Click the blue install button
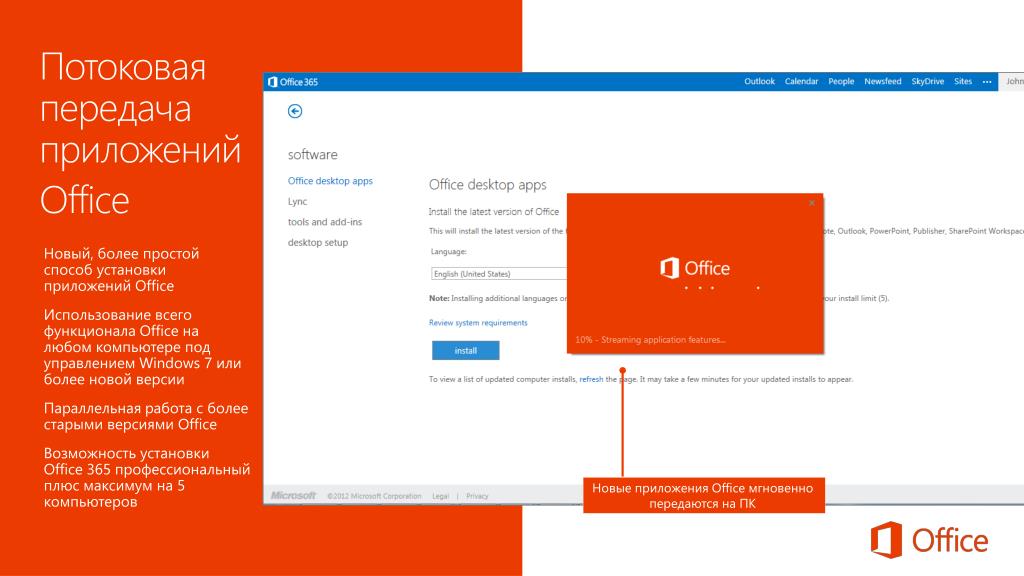 [x=466, y=351]
